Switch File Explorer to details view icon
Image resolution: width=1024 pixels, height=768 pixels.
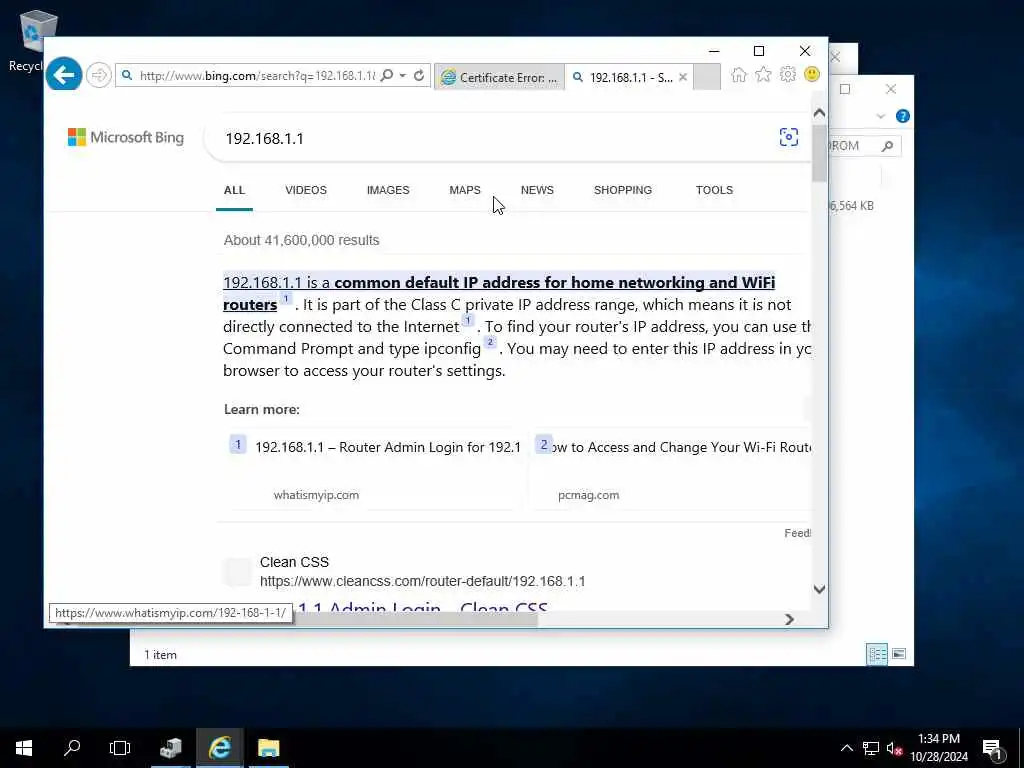(877, 654)
